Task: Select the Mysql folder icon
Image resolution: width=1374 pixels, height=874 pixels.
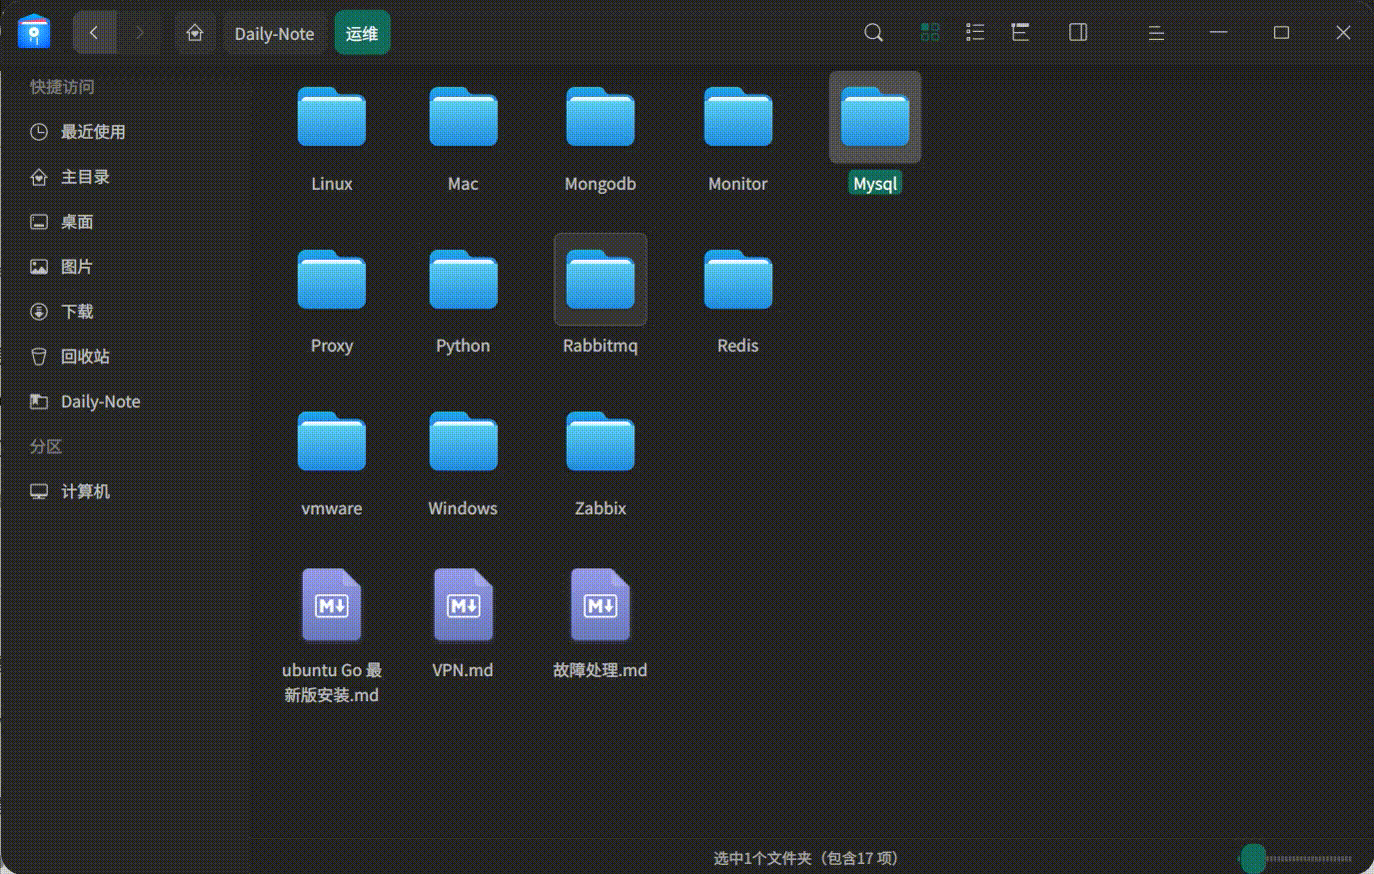Action: [875, 117]
